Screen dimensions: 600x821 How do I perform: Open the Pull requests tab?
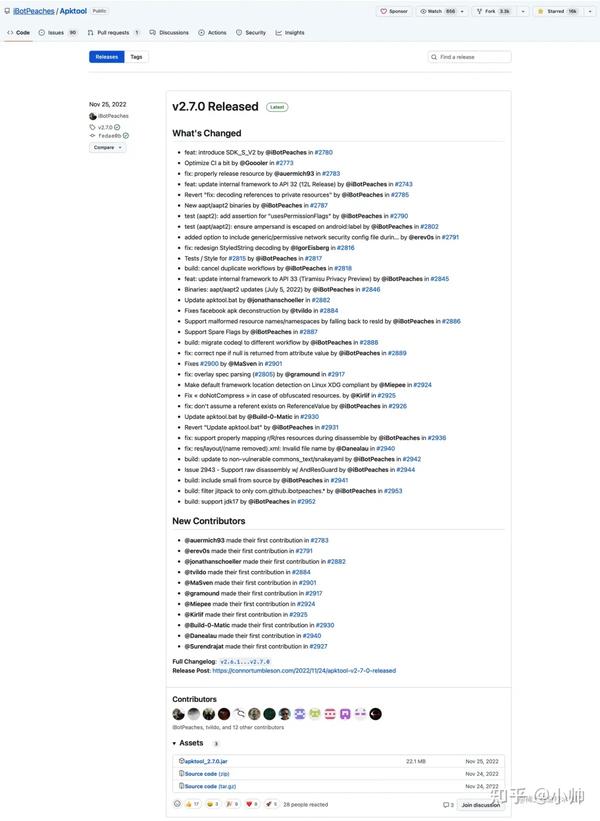click(114, 32)
